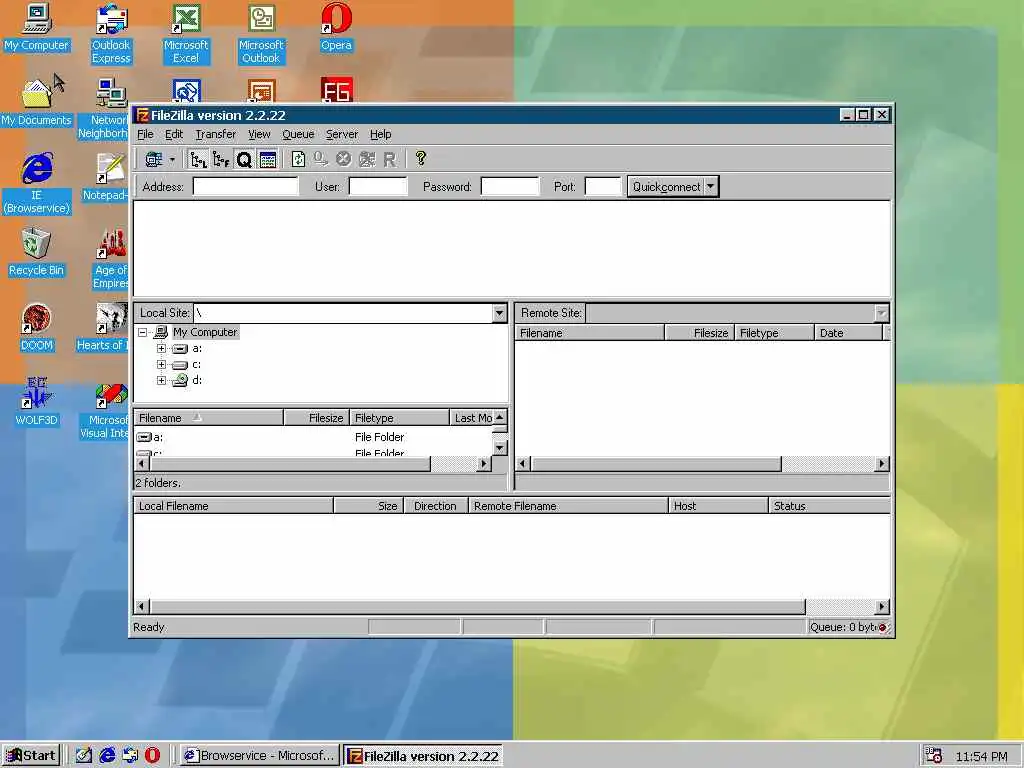Open the Server menu
Image resolution: width=1024 pixels, height=768 pixels.
pos(342,135)
